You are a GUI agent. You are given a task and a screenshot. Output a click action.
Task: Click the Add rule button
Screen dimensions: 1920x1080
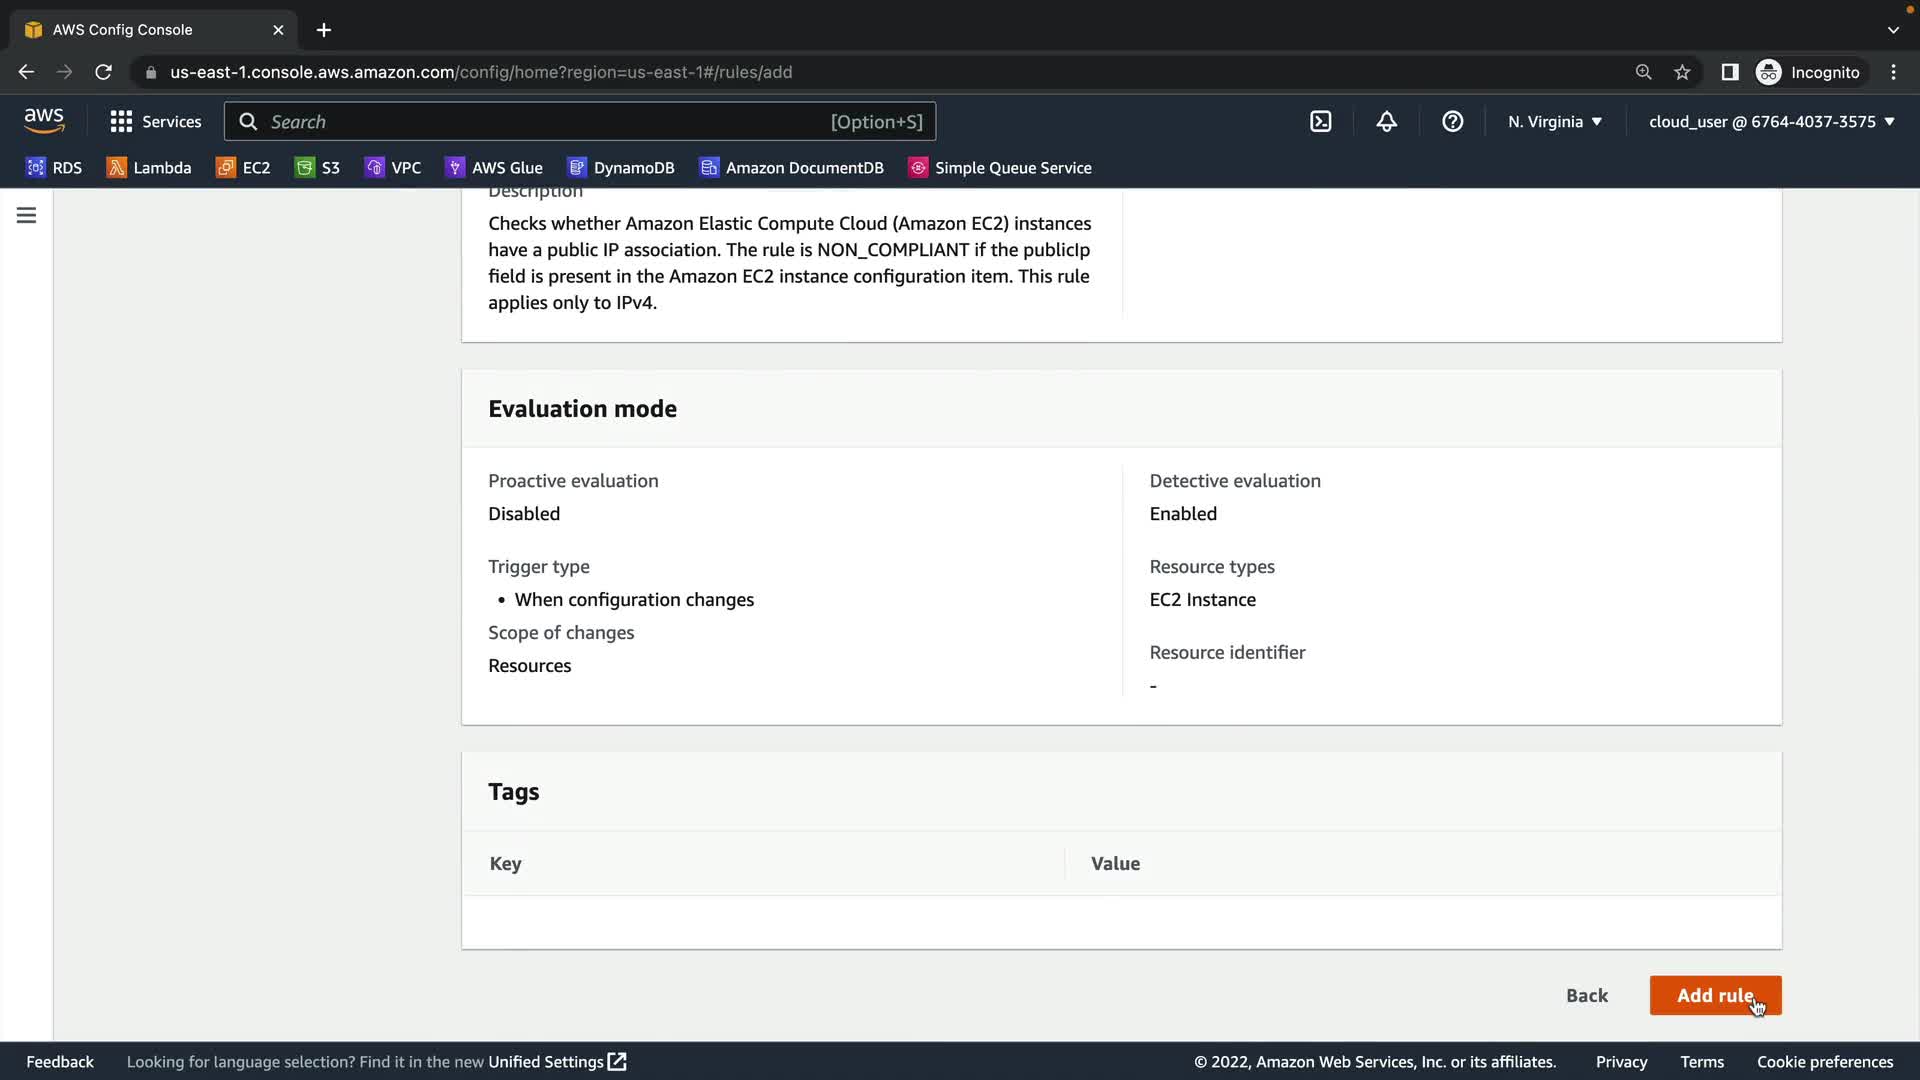click(1714, 995)
